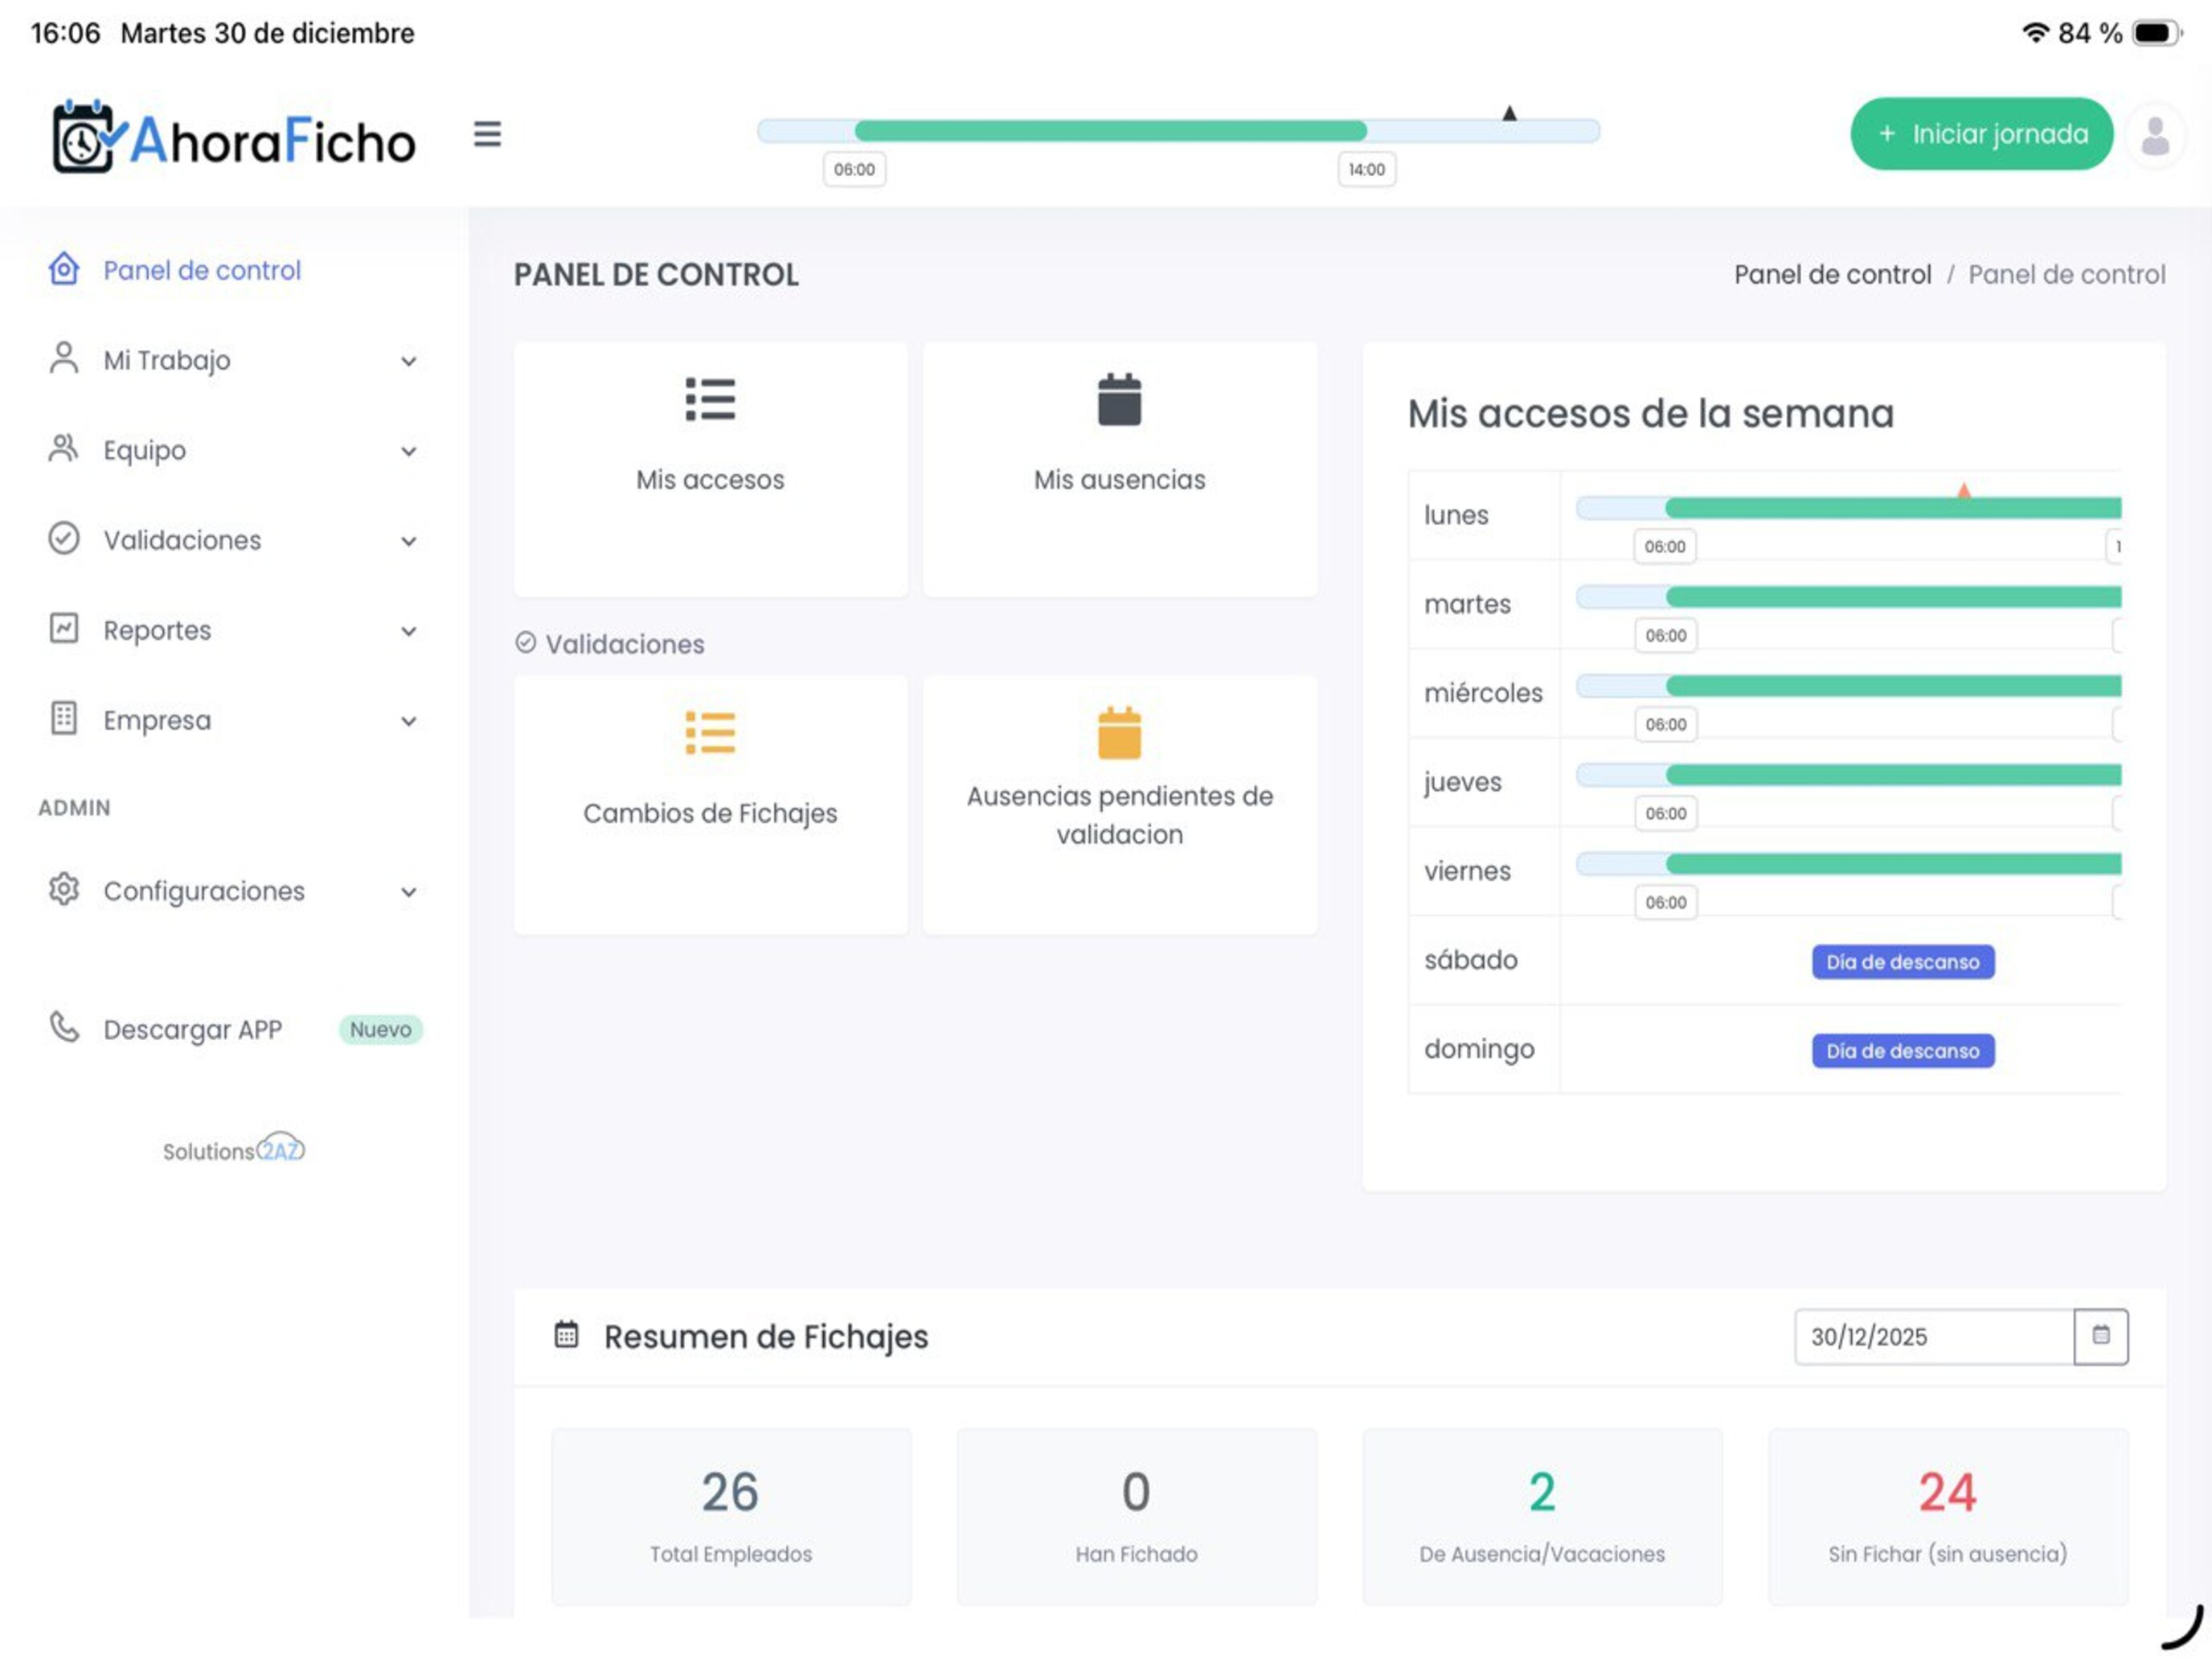
Task: Click the Descargar APP phone icon
Action: point(64,1027)
